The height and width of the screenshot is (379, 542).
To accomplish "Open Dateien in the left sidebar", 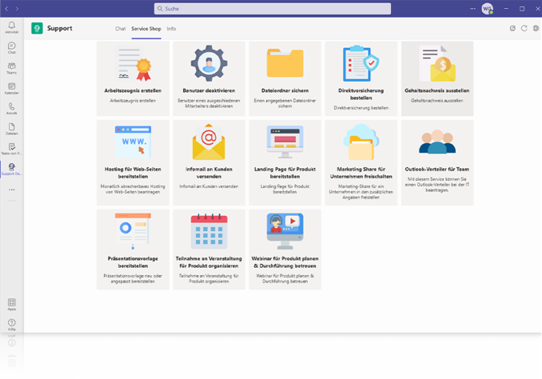I will tap(11, 129).
